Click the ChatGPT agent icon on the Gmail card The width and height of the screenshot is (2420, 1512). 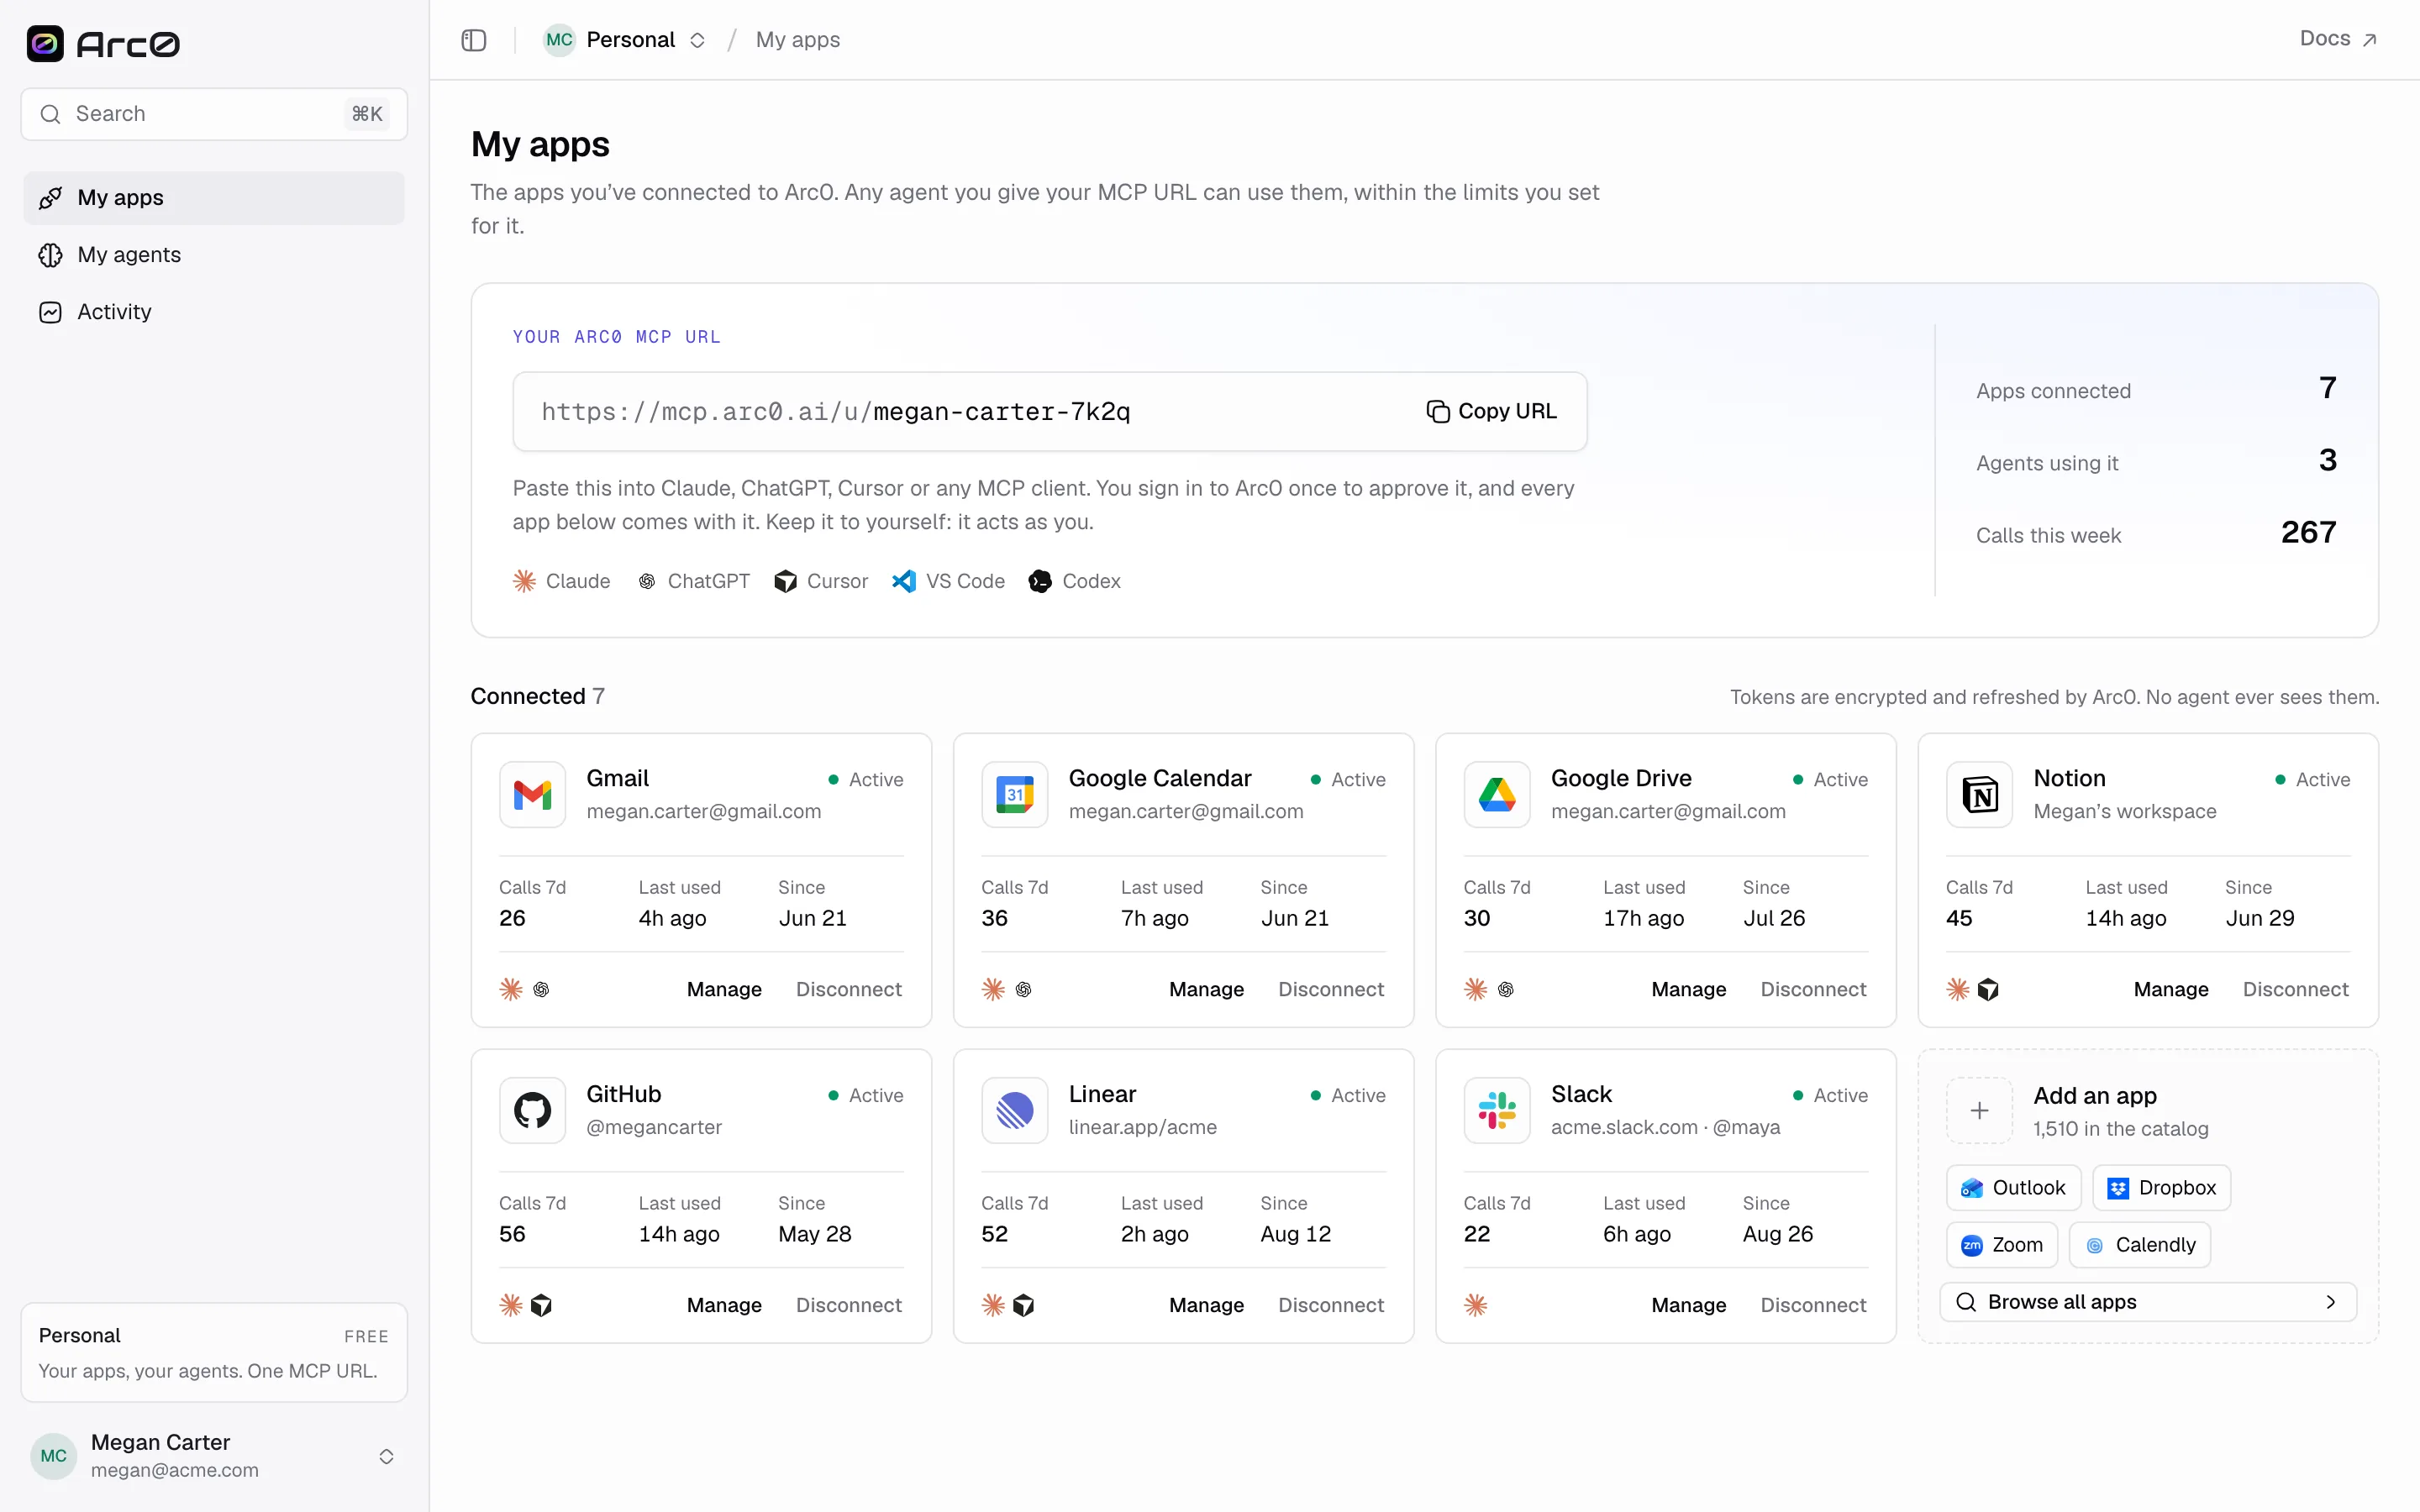(x=541, y=990)
